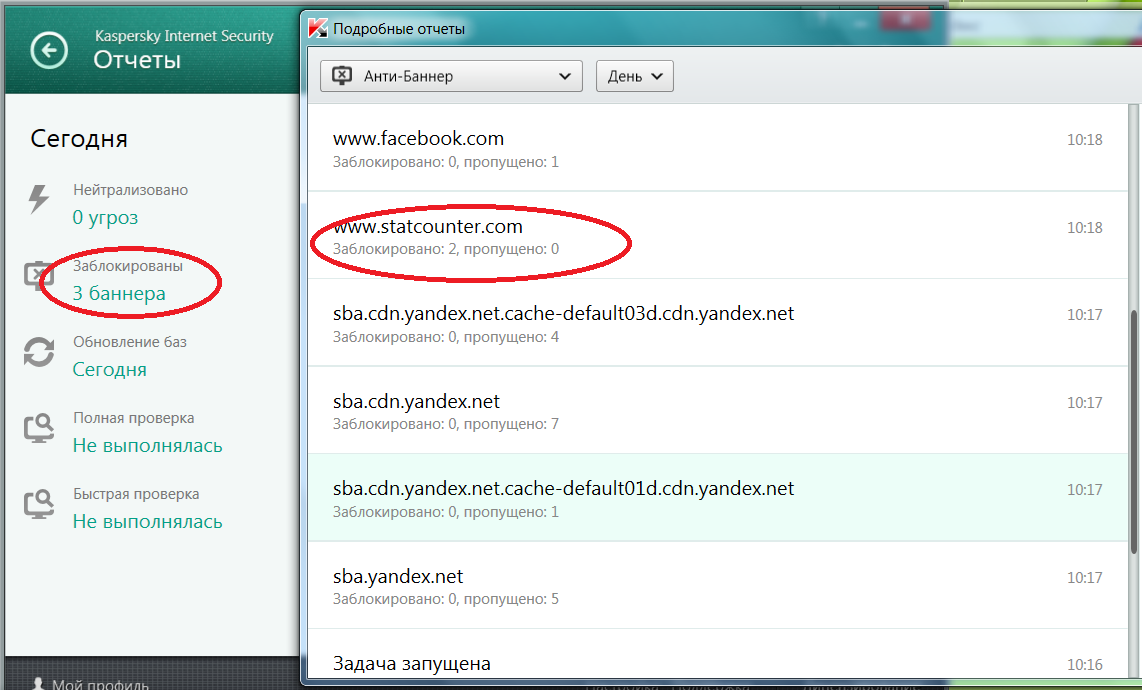Click 'Не выполнялась' under Быстрая проверка
The width and height of the screenshot is (1142, 690).
pyautogui.click(x=147, y=521)
